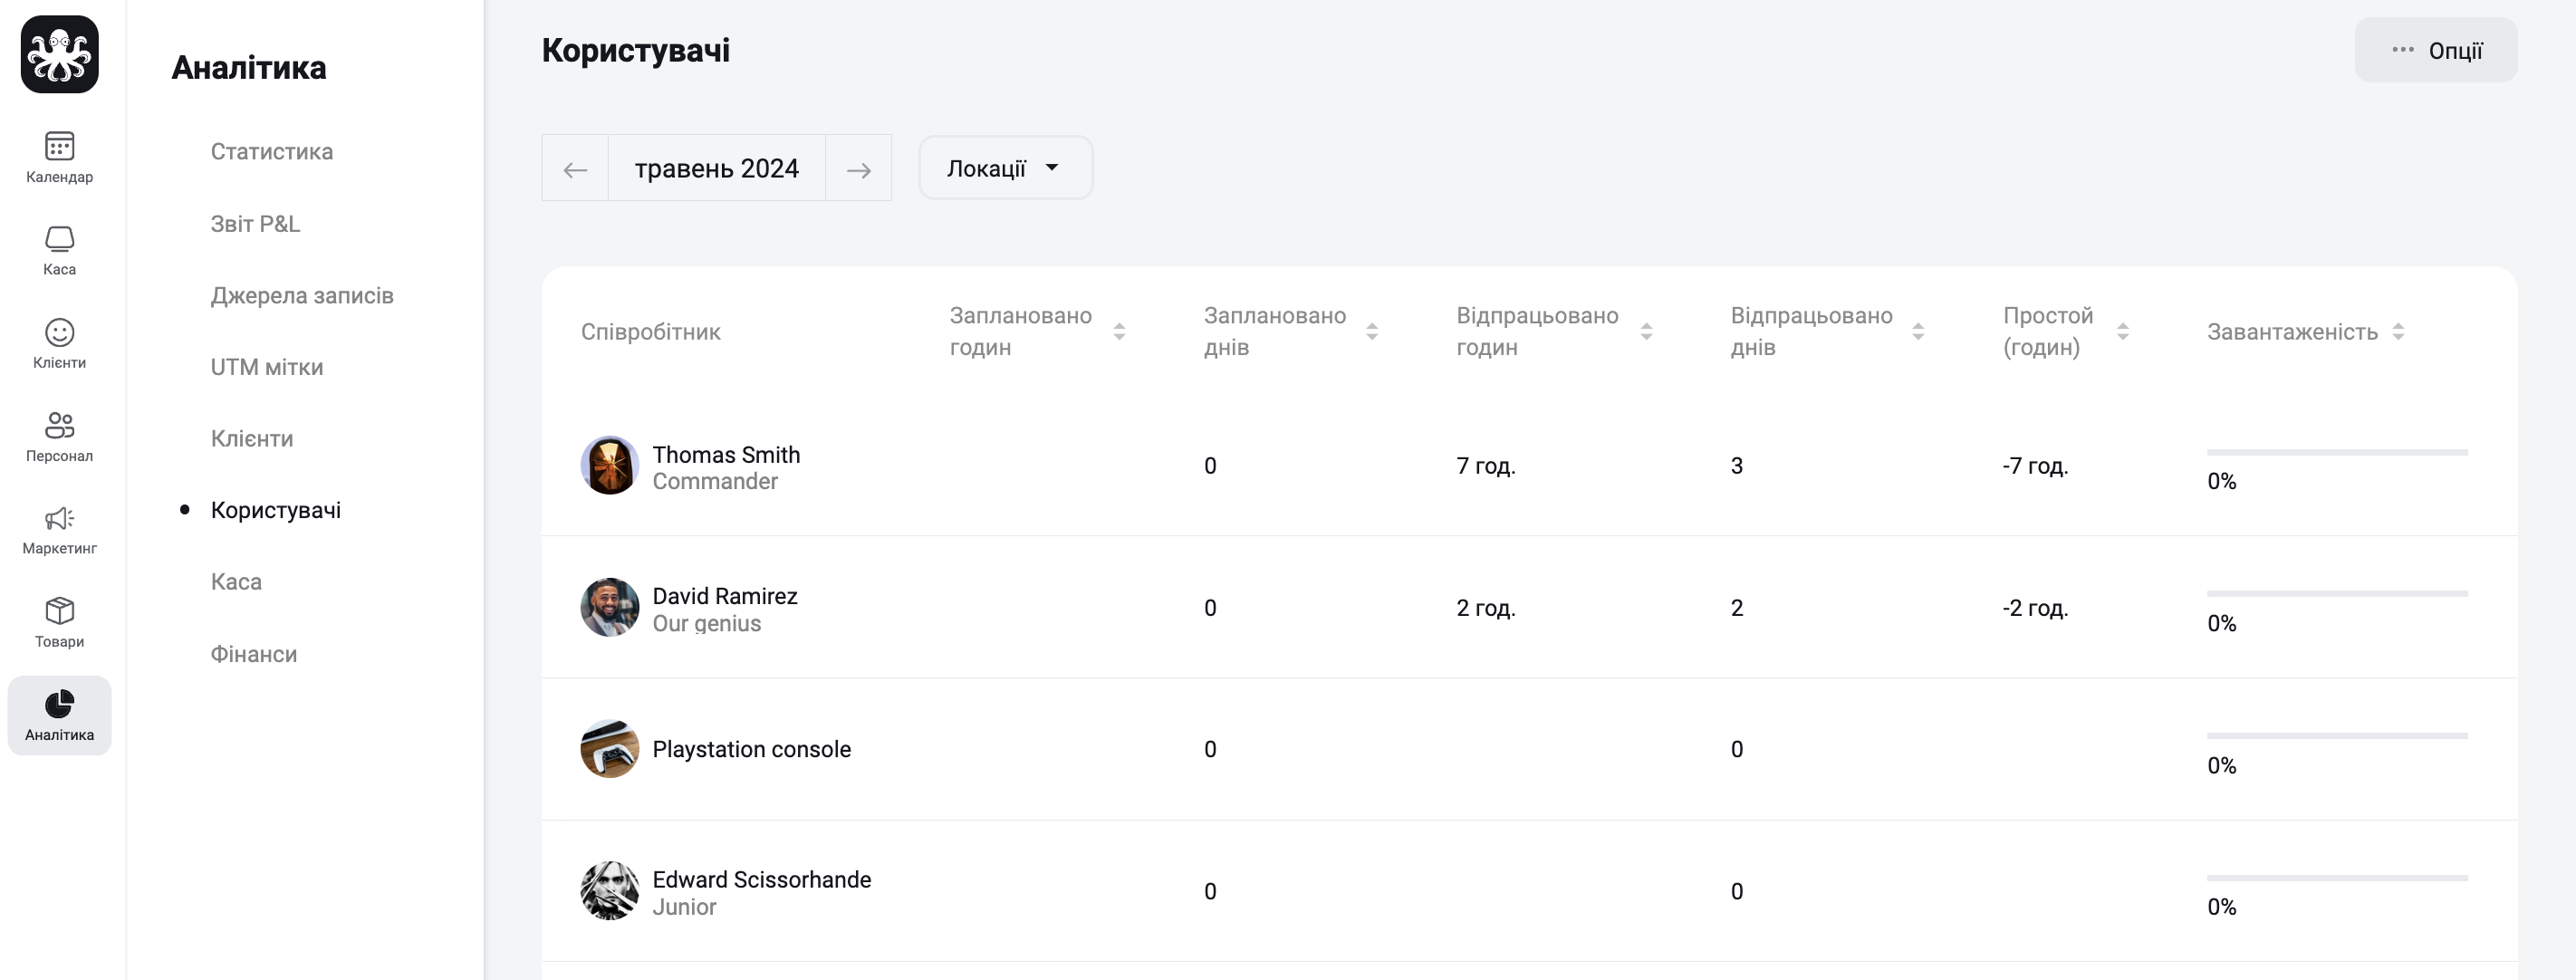The width and height of the screenshot is (2576, 980).
Task: Go to next month with right arrow
Action: (x=858, y=169)
